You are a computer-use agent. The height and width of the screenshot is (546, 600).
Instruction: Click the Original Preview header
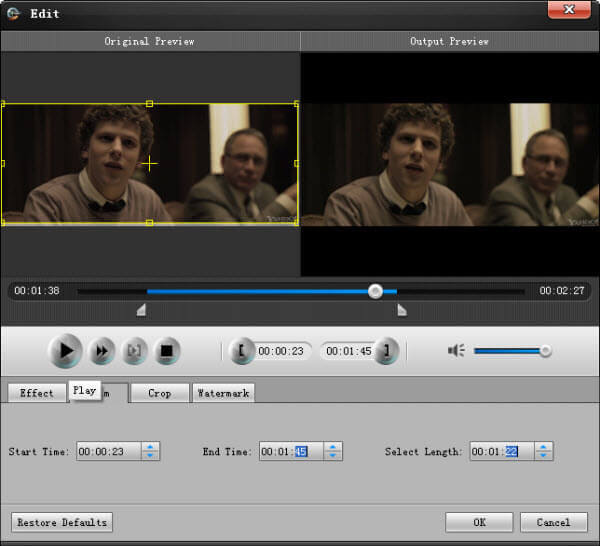point(150,41)
